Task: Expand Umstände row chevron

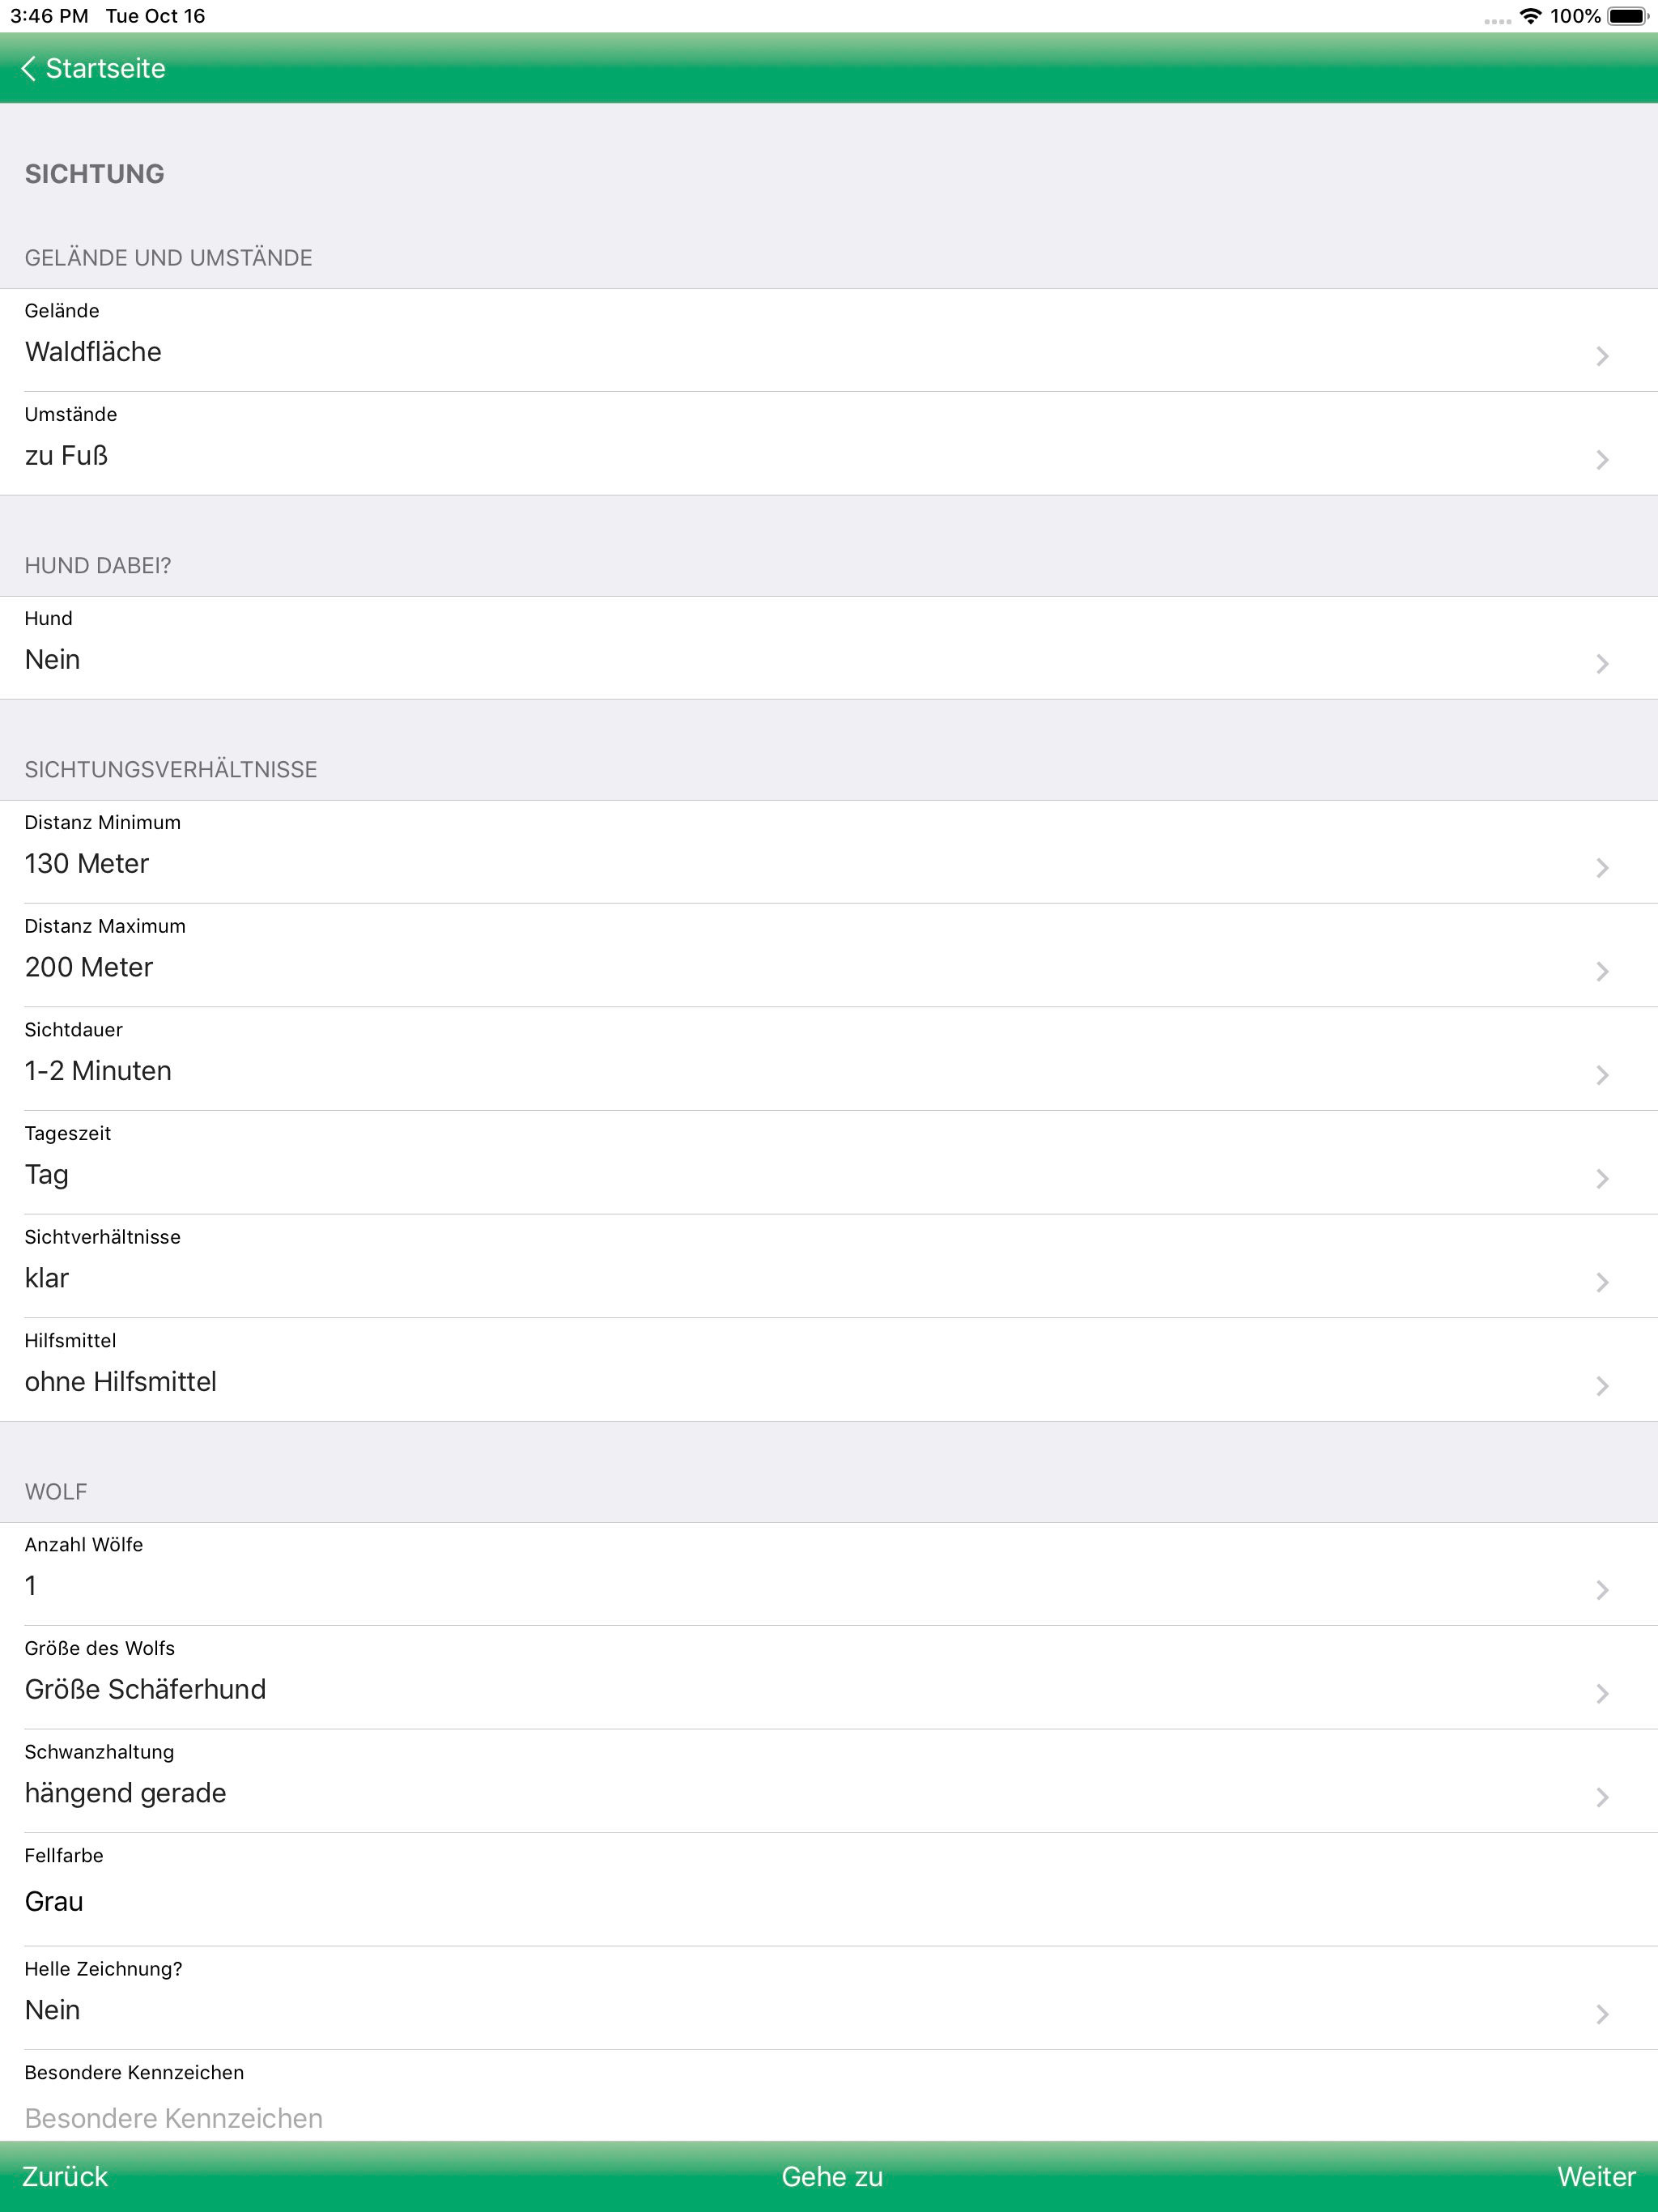Action: coord(1602,460)
